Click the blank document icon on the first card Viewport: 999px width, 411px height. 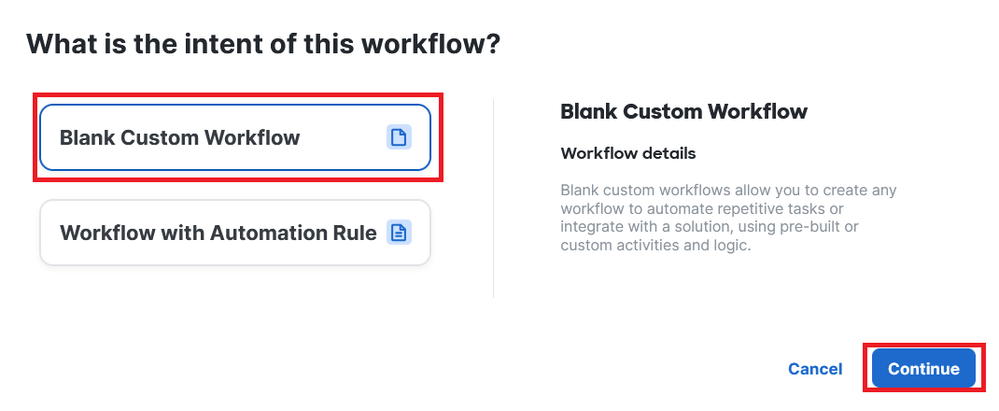click(399, 138)
